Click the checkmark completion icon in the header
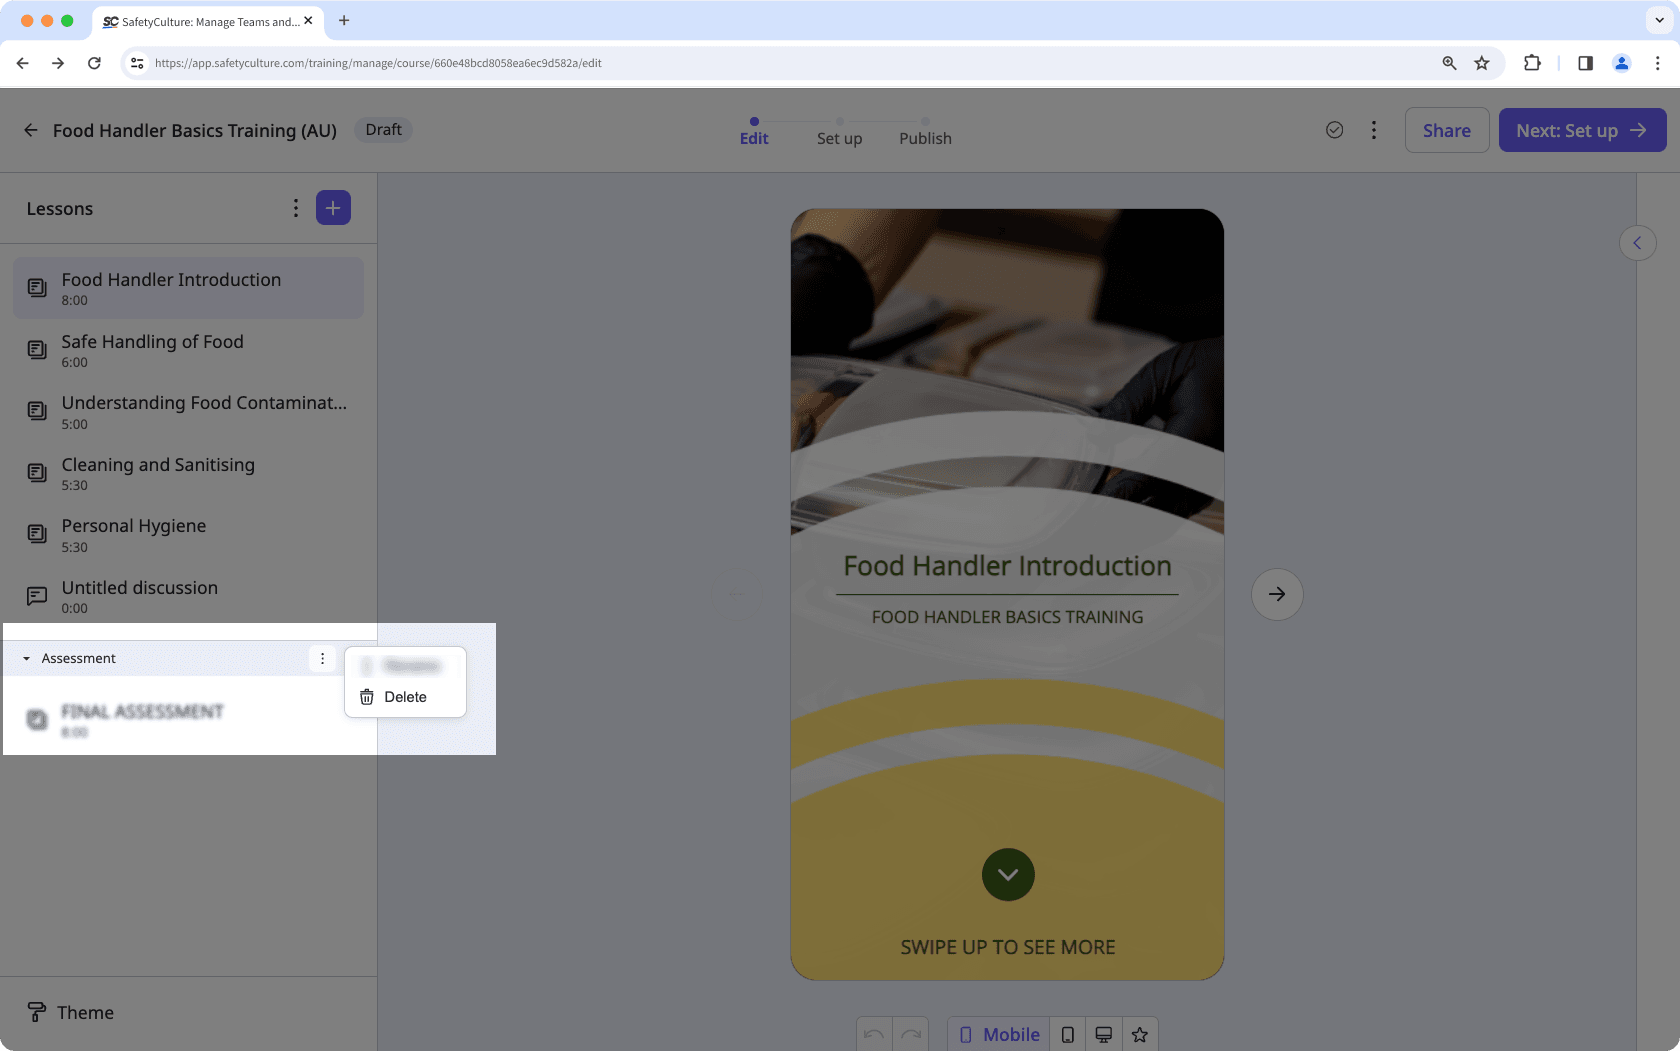Screen dimensions: 1680x1051 (1335, 130)
